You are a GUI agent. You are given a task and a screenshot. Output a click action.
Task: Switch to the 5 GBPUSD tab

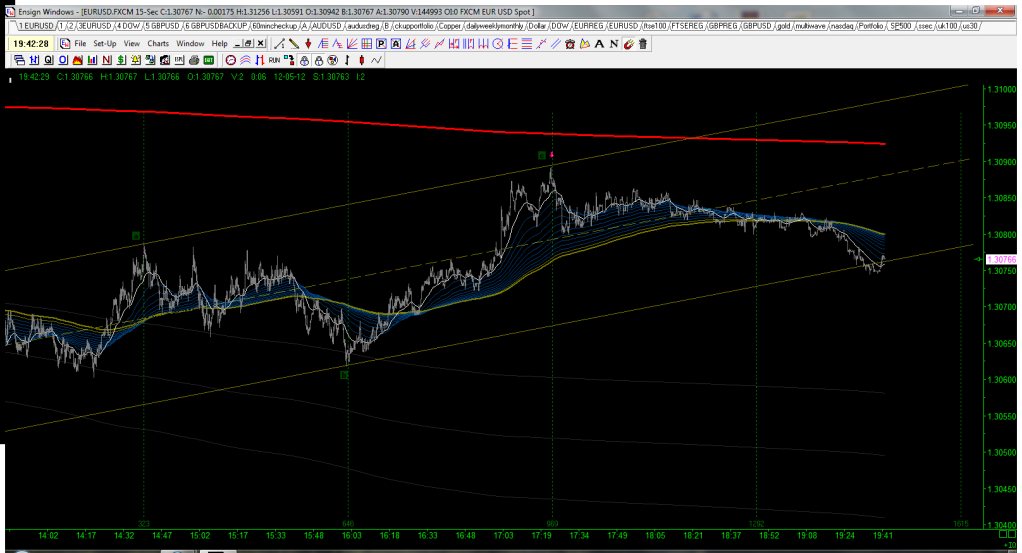pos(162,24)
